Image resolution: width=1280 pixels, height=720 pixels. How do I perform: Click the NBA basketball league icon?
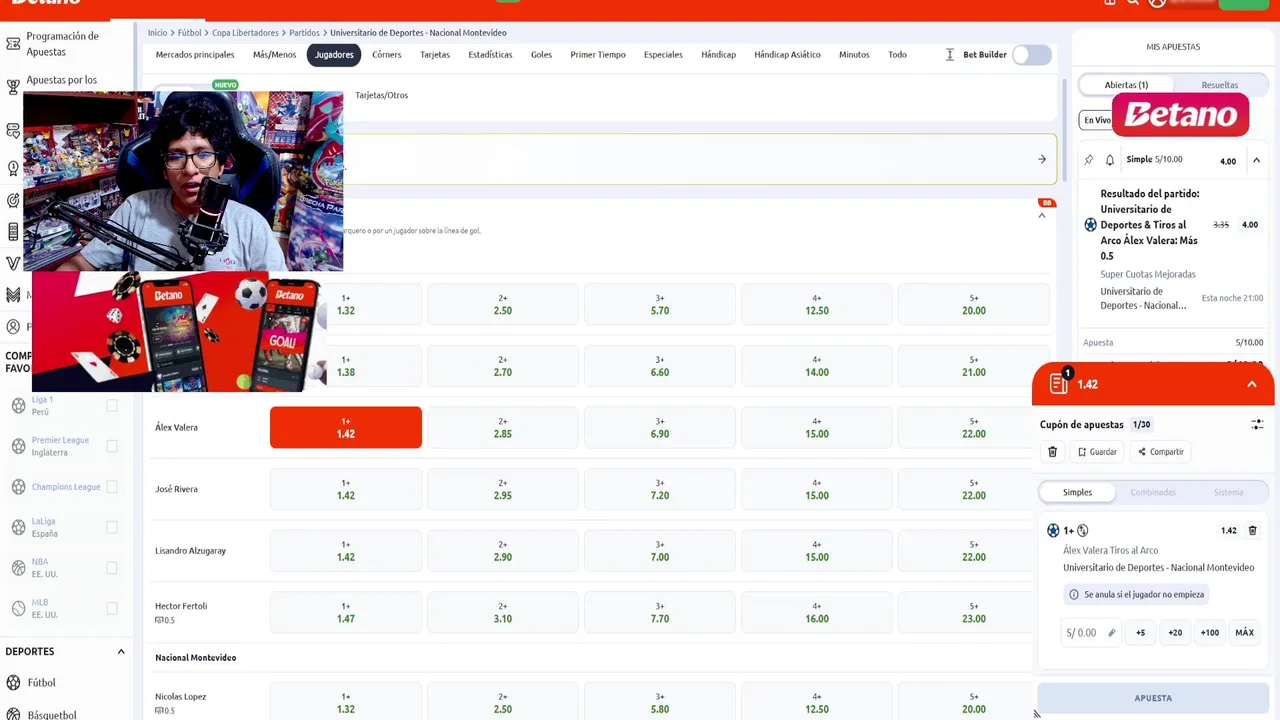18,568
